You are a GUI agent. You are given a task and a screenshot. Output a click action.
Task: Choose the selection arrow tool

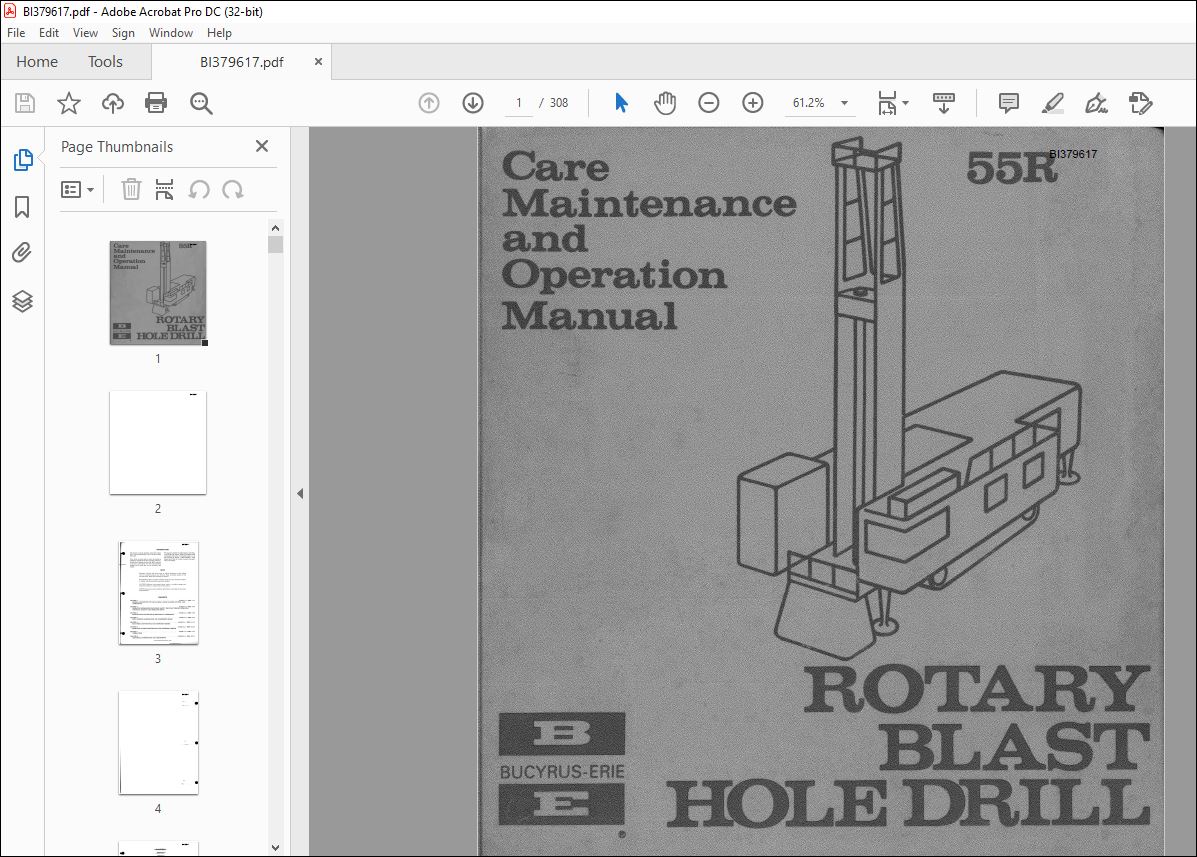[621, 103]
